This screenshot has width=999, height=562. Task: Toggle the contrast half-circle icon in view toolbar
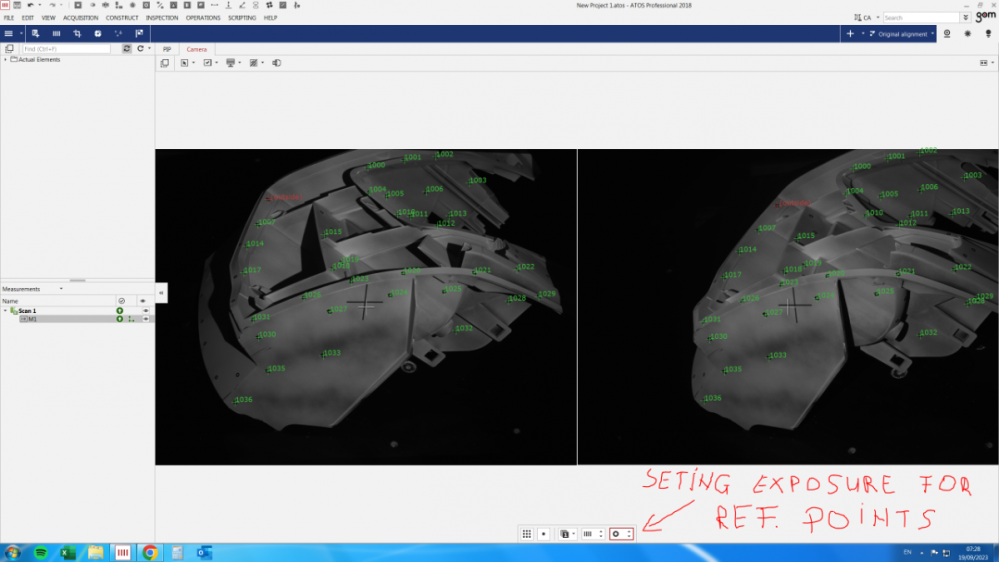[x=277, y=63]
